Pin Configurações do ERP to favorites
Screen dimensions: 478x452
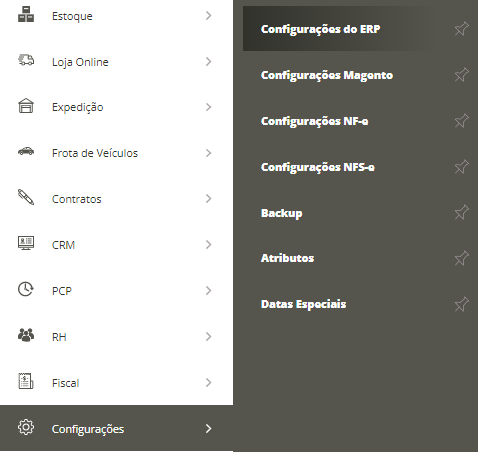[x=462, y=29]
